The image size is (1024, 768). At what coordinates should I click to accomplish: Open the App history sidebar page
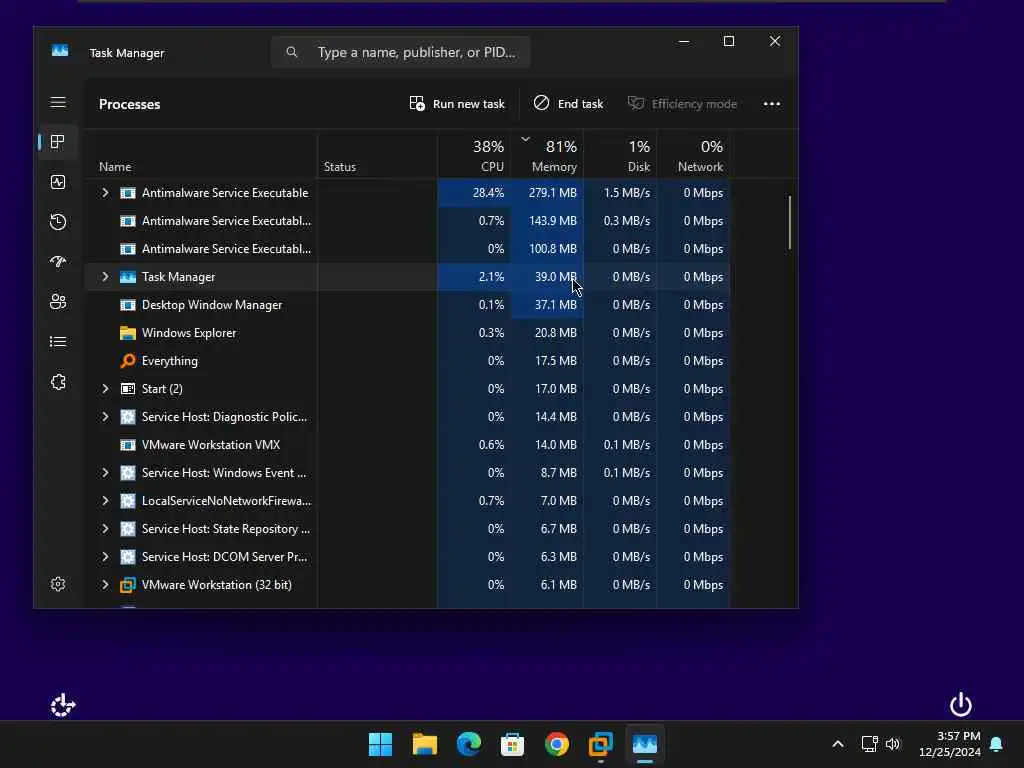[x=58, y=222]
